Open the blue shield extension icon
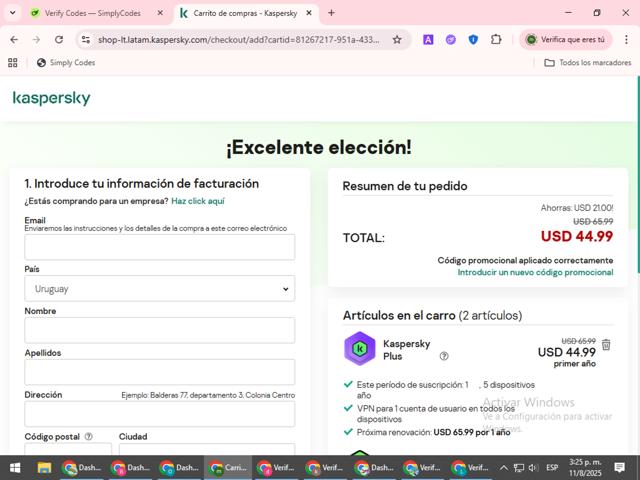 coord(473,40)
